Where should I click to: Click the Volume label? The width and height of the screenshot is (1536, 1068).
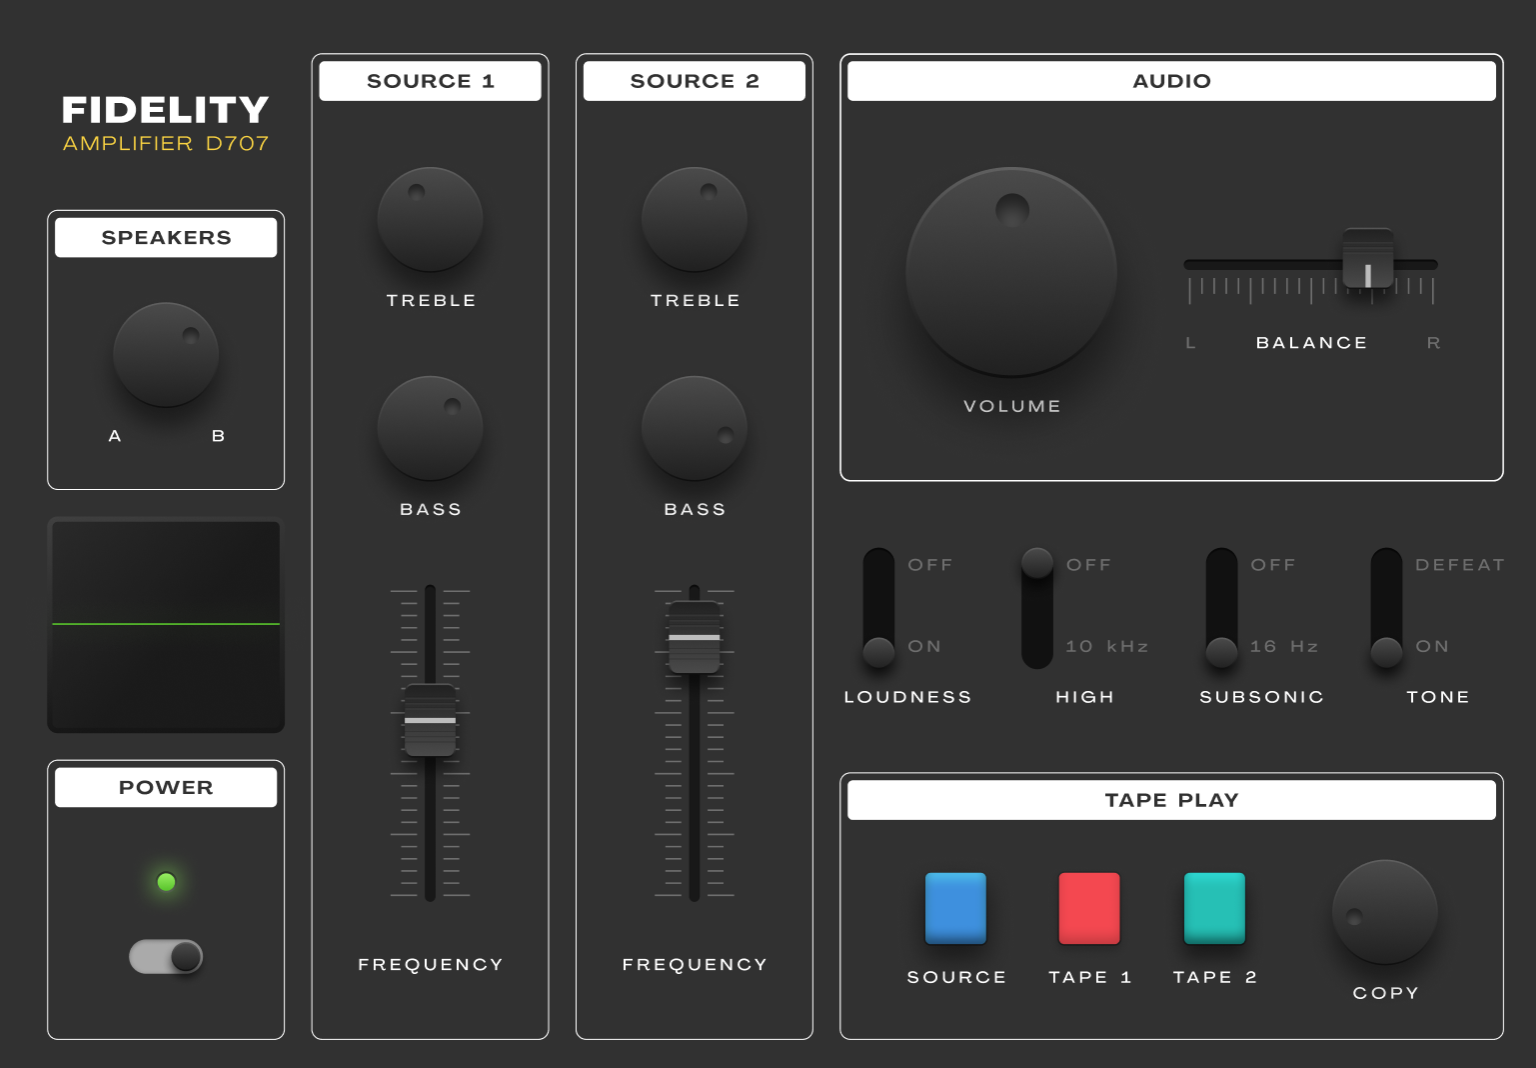tap(1012, 406)
